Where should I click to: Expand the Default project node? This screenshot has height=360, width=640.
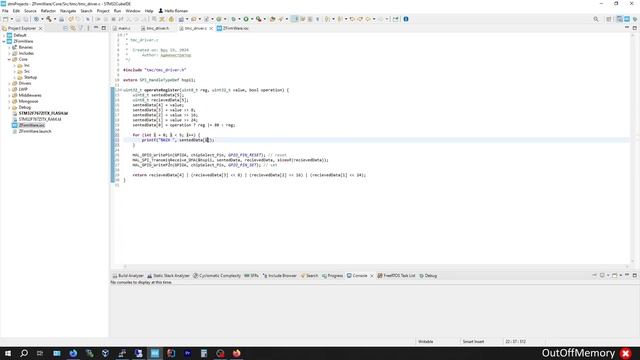pos(4,36)
